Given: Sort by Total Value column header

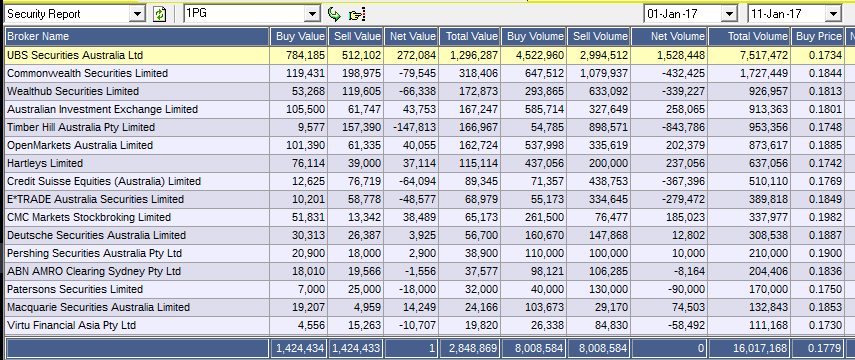Looking at the screenshot, I should click(x=469, y=37).
